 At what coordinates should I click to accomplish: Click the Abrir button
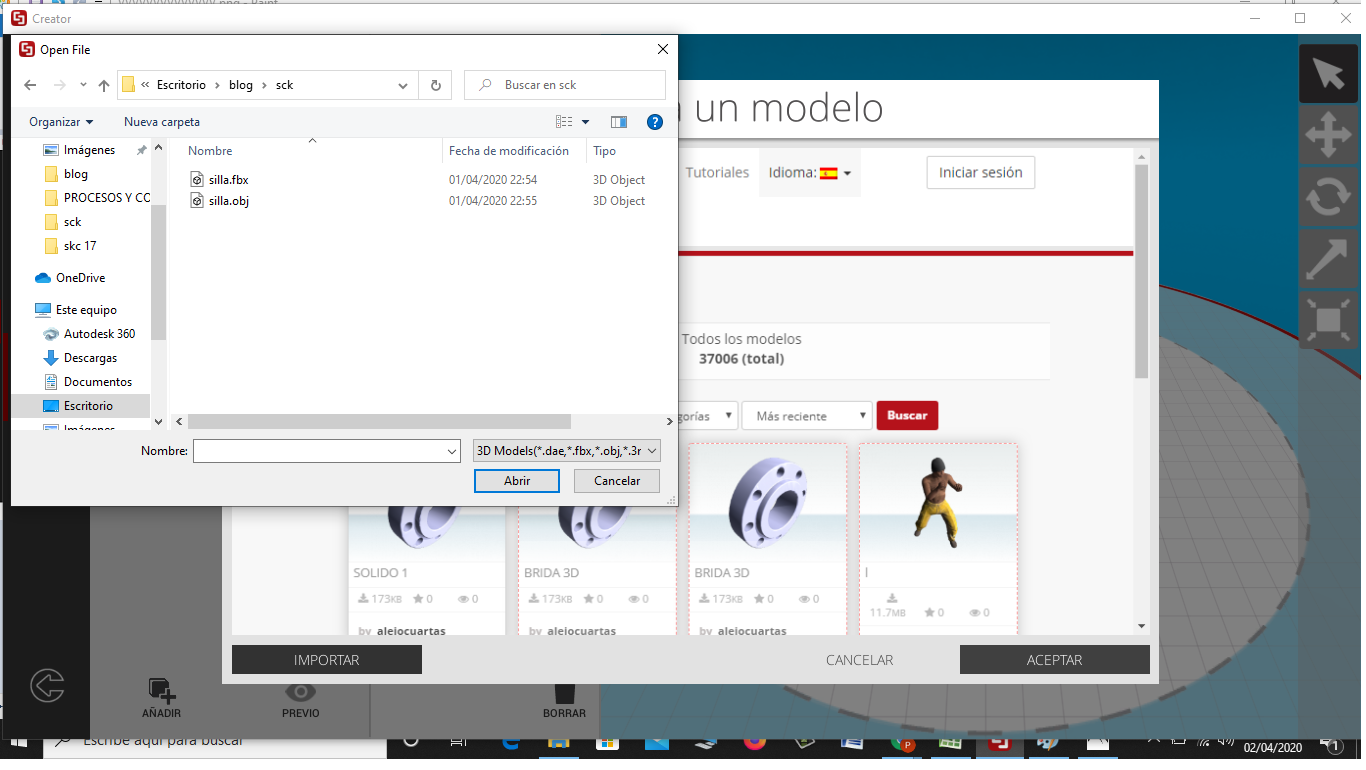tap(517, 481)
